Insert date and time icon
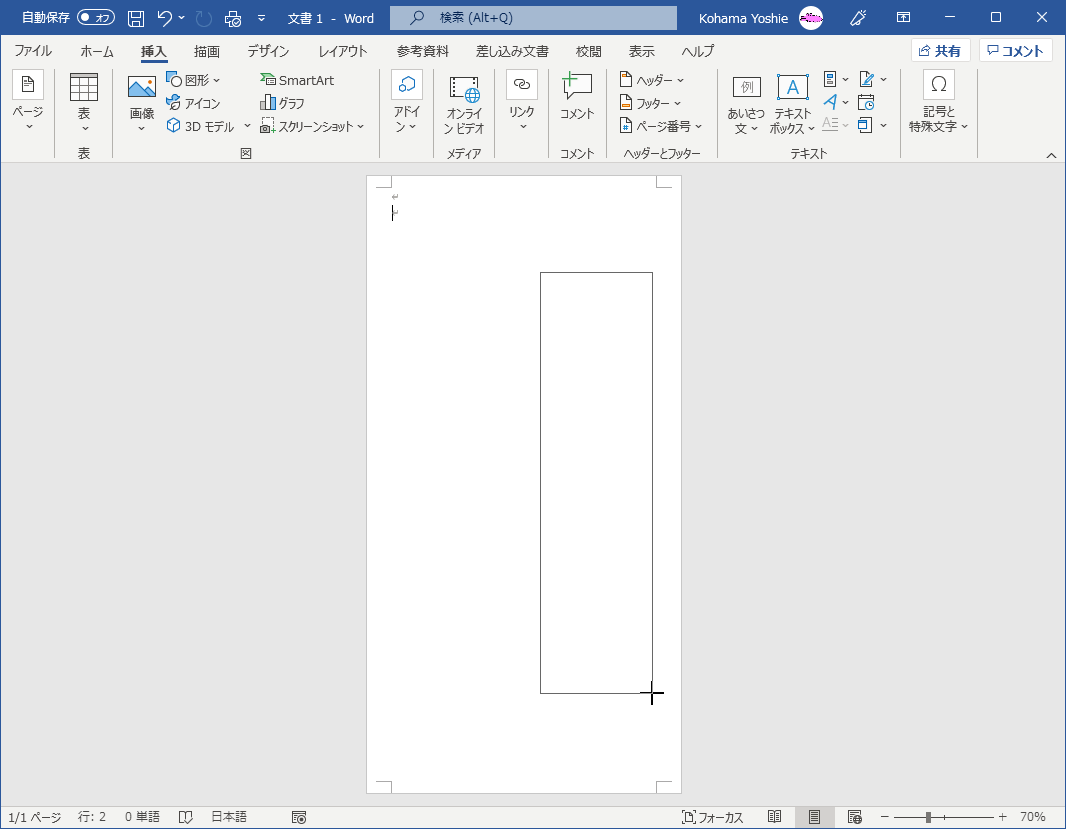This screenshot has height=829, width=1066. [x=866, y=102]
